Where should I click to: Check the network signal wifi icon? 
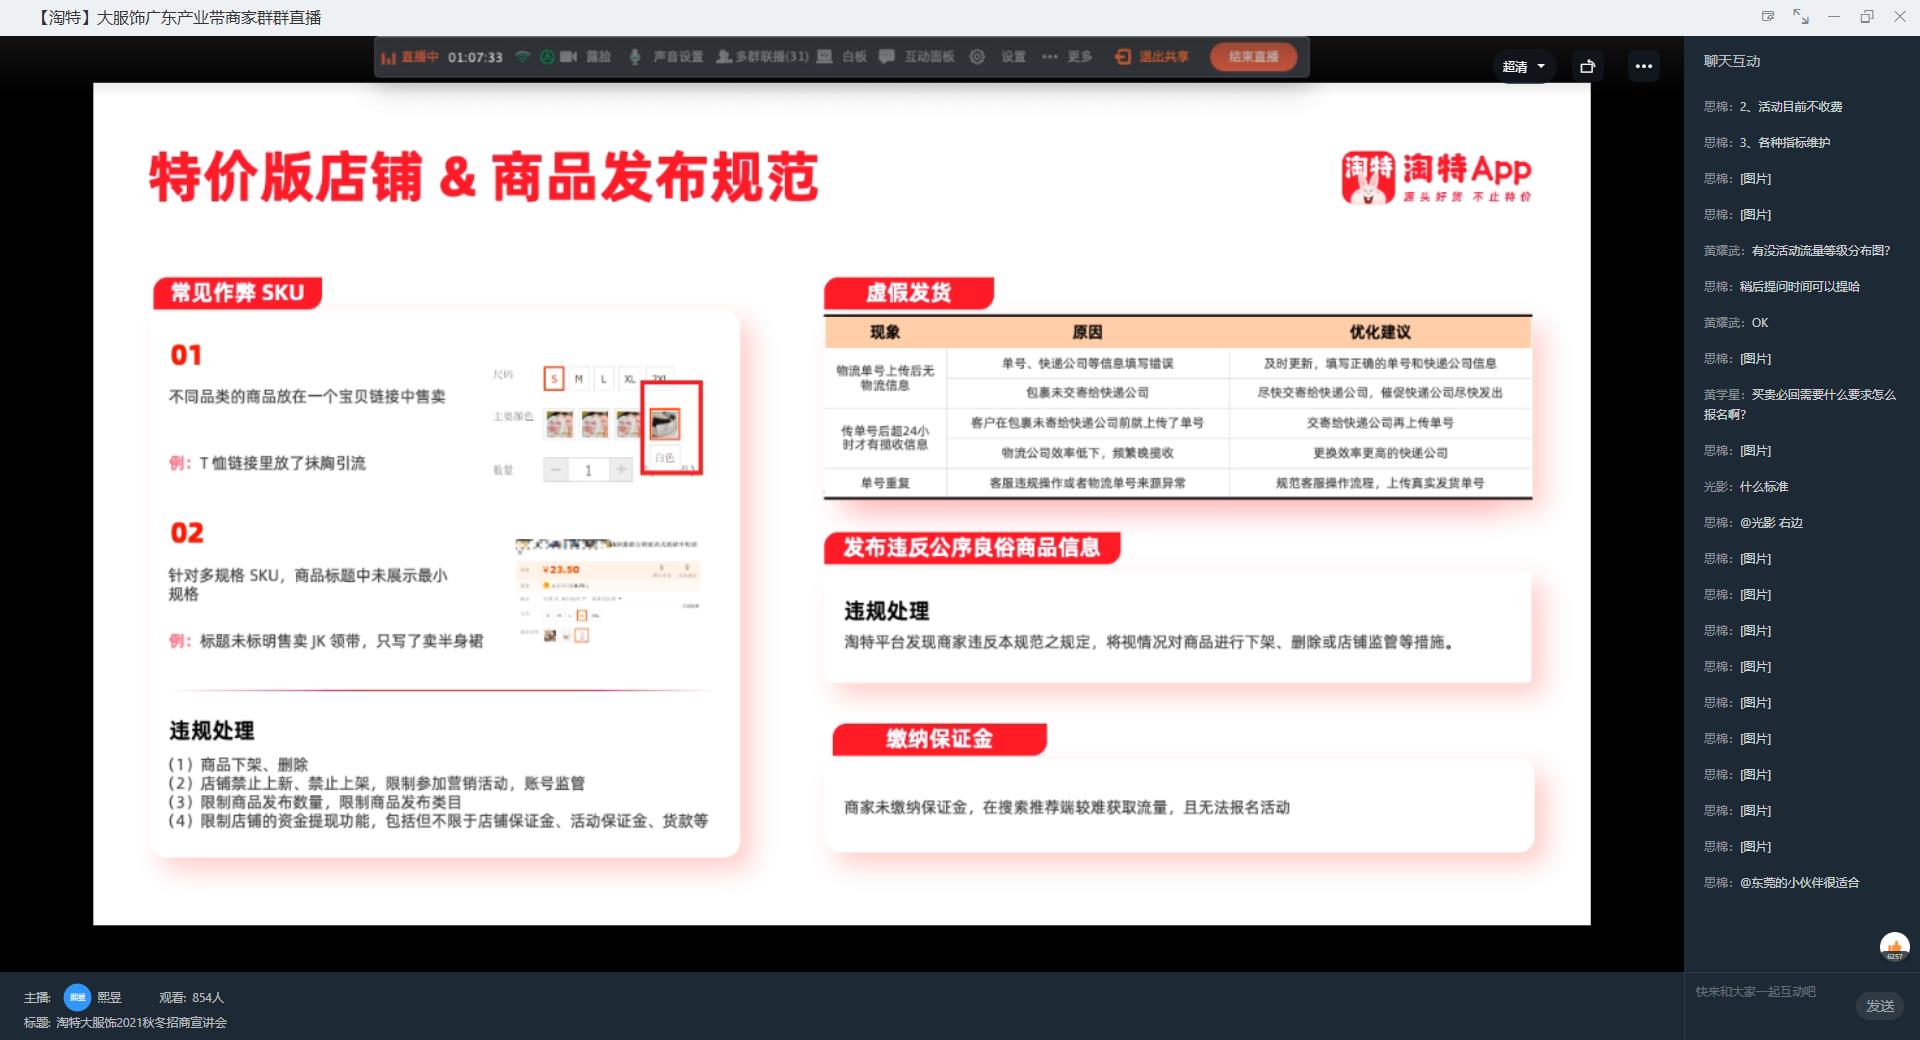point(522,57)
